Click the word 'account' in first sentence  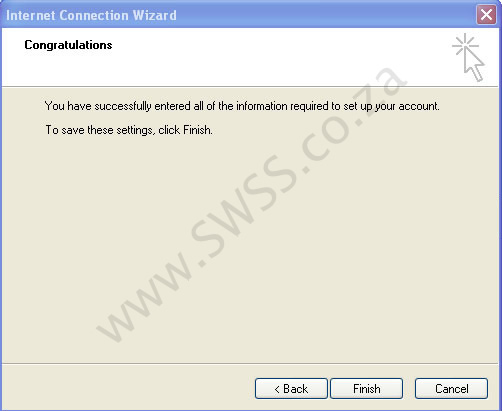tap(419, 106)
